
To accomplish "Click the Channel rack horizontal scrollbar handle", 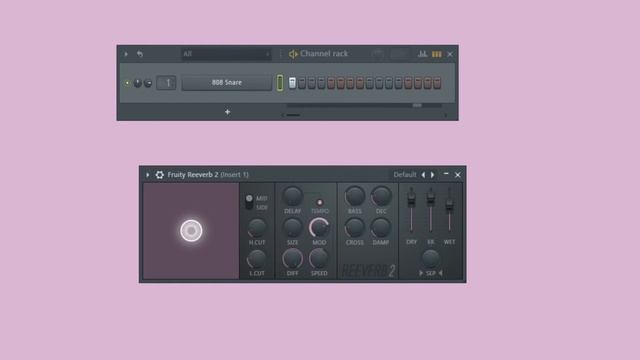I will [293, 115].
